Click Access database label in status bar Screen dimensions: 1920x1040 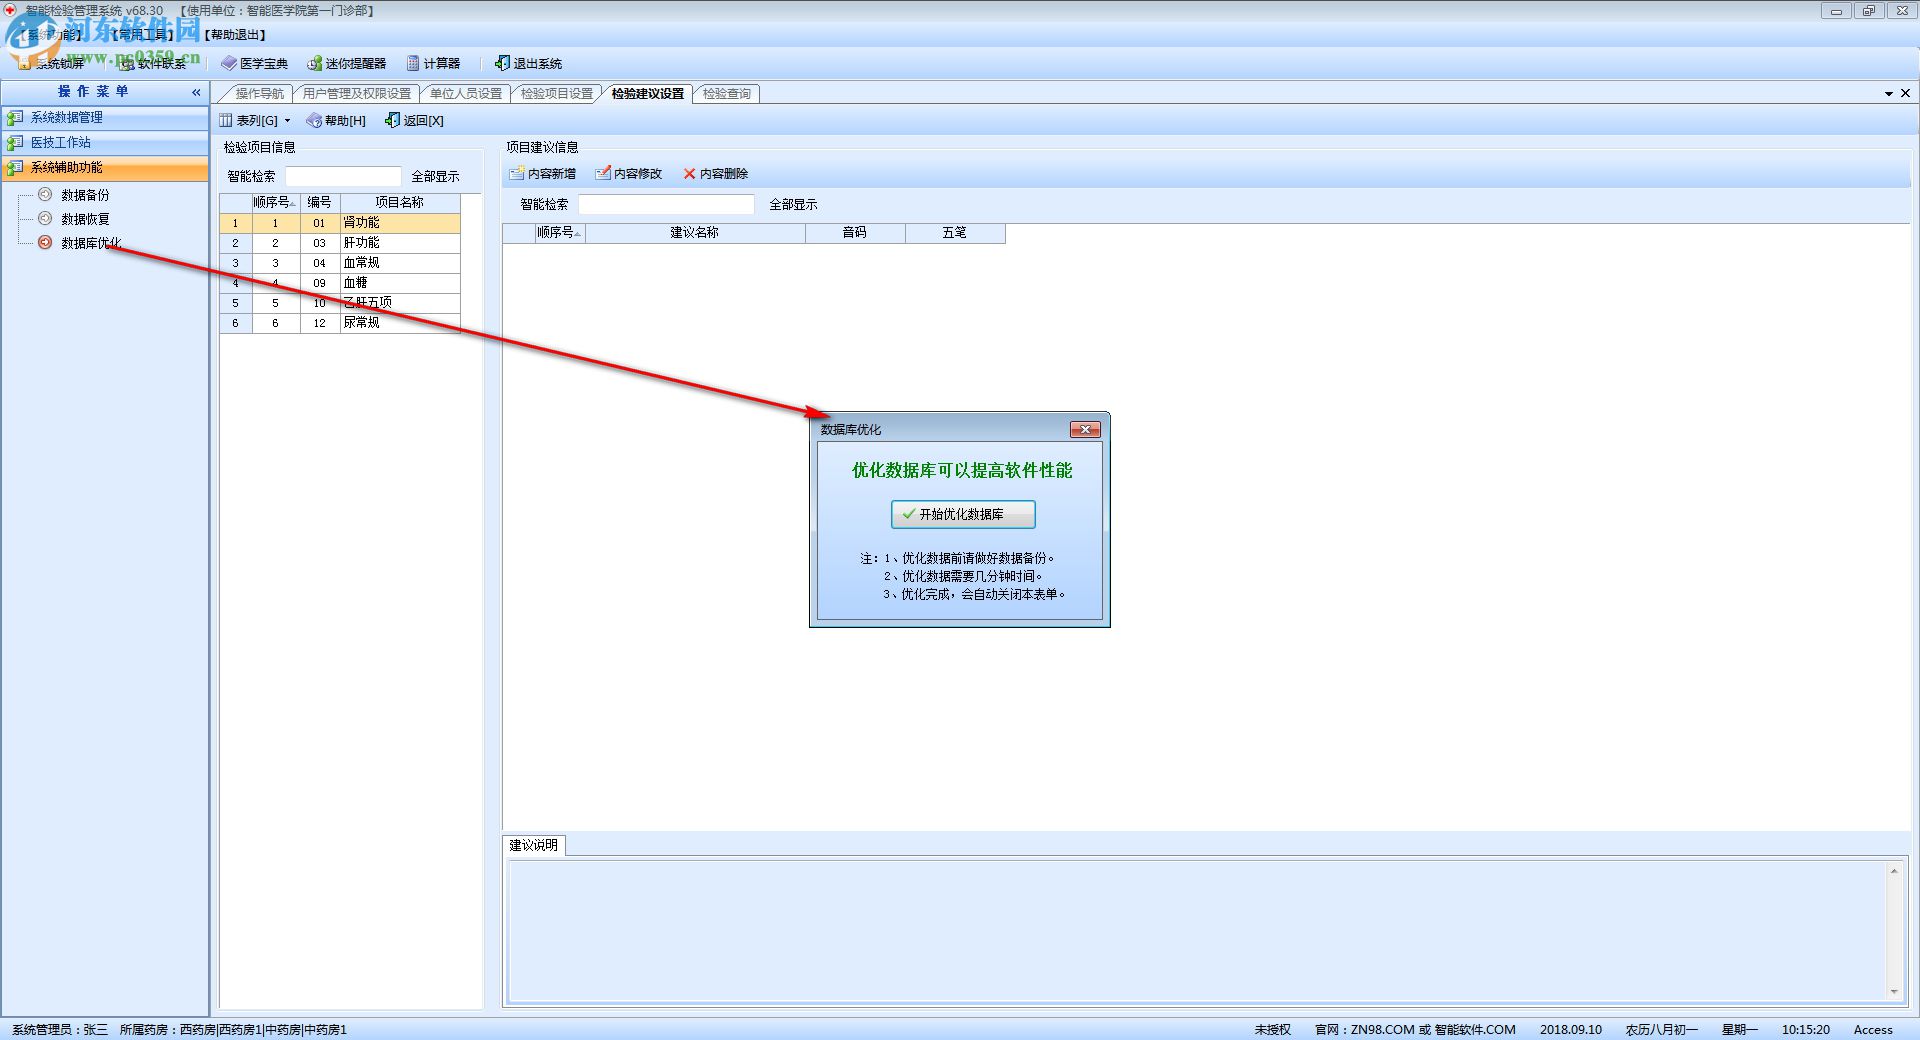[x=1873, y=1030]
